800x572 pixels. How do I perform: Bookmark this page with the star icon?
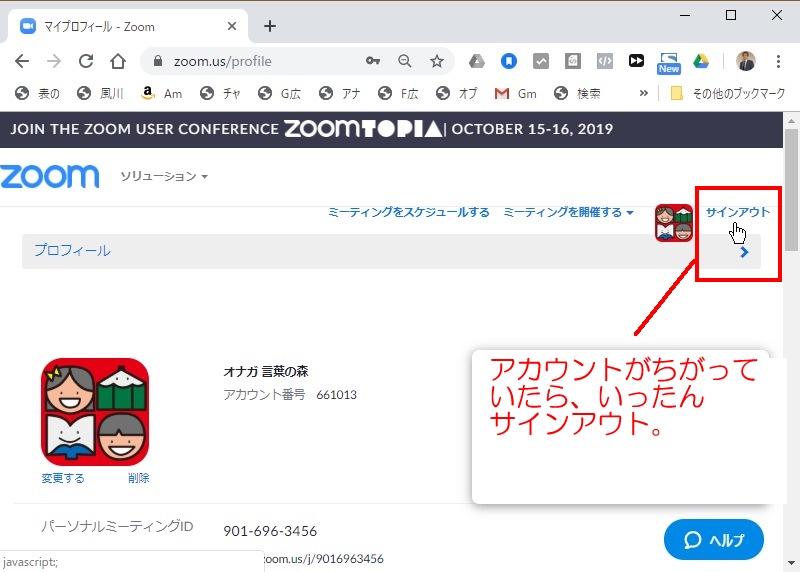pyautogui.click(x=437, y=61)
